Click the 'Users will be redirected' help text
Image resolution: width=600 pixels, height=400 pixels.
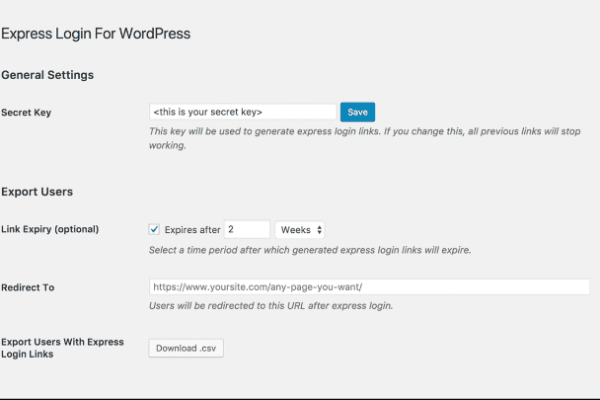(271, 306)
